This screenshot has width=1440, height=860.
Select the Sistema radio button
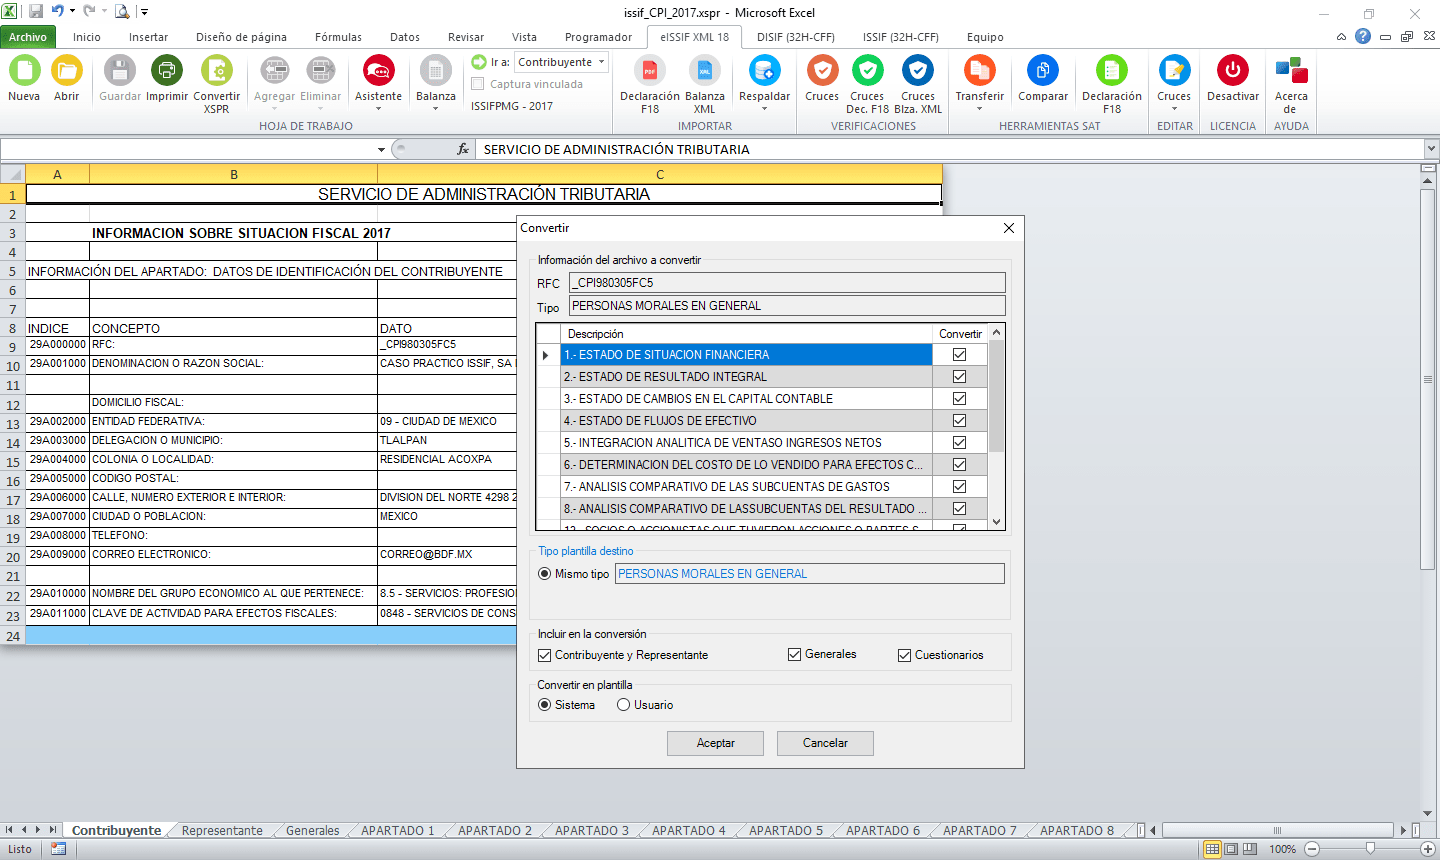point(545,705)
